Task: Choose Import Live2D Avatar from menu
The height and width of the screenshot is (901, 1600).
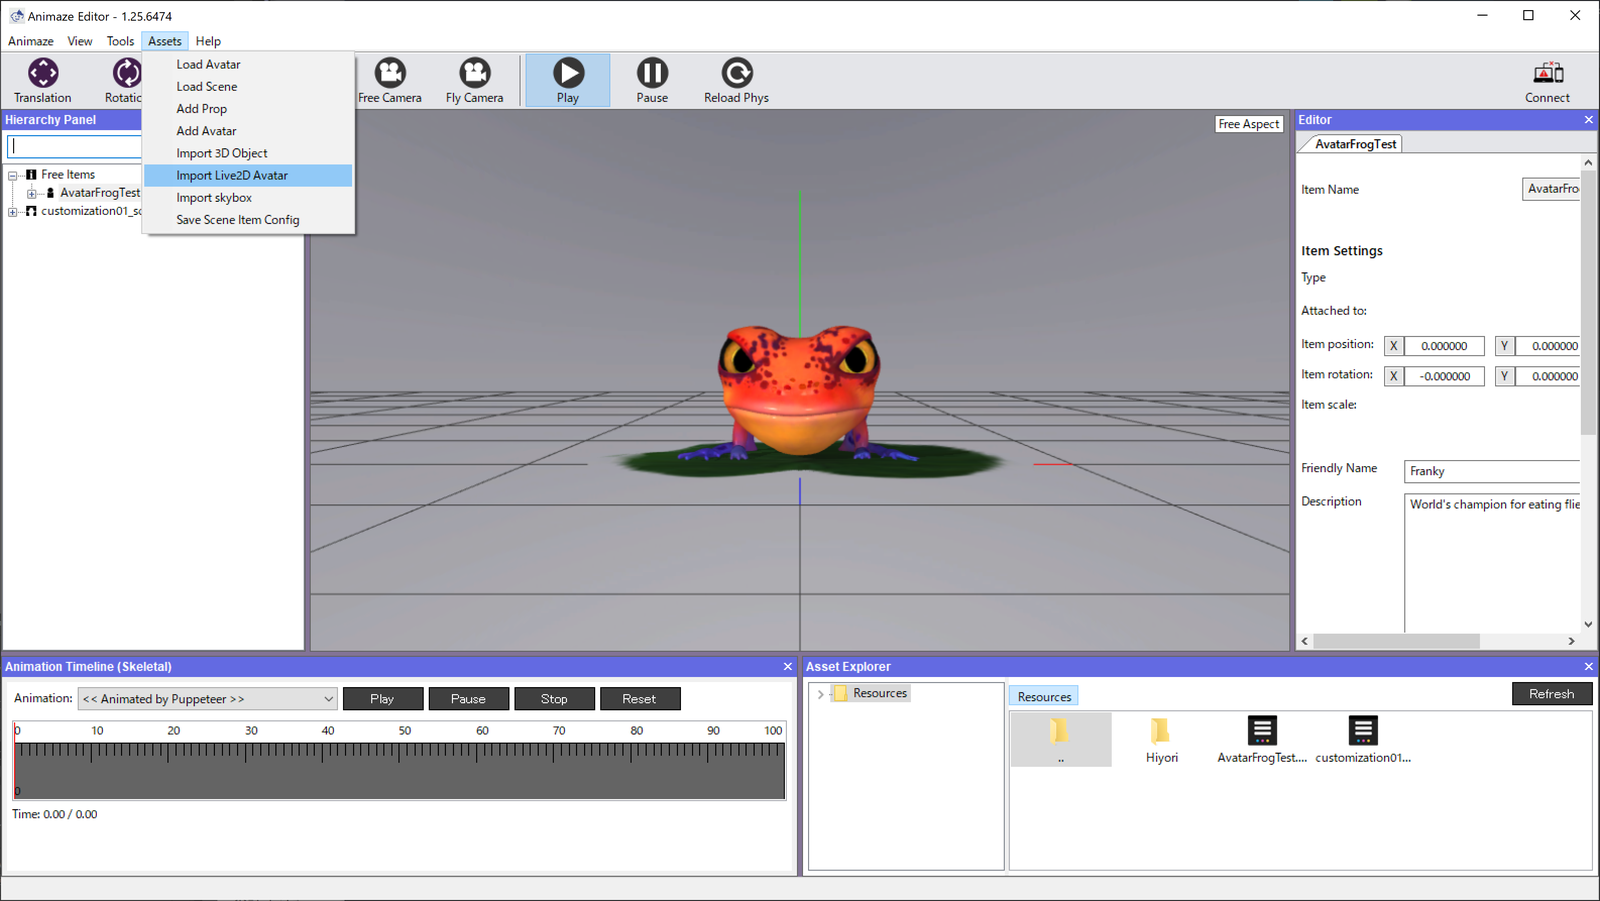Action: pyautogui.click(x=232, y=176)
